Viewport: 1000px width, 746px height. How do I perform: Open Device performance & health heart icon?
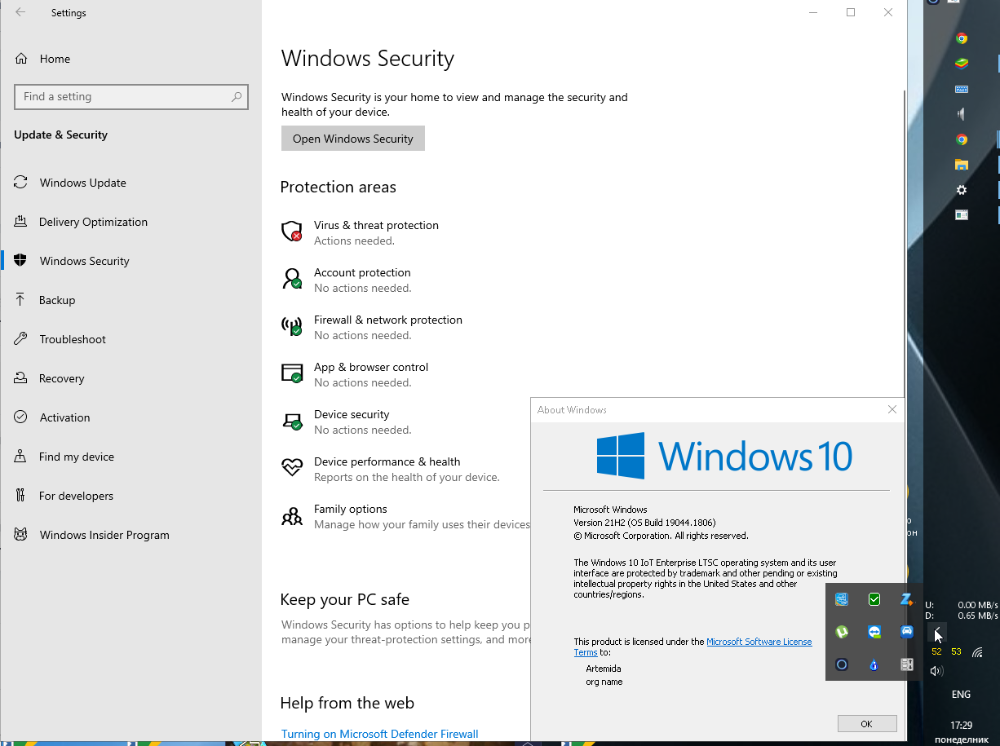(x=291, y=467)
